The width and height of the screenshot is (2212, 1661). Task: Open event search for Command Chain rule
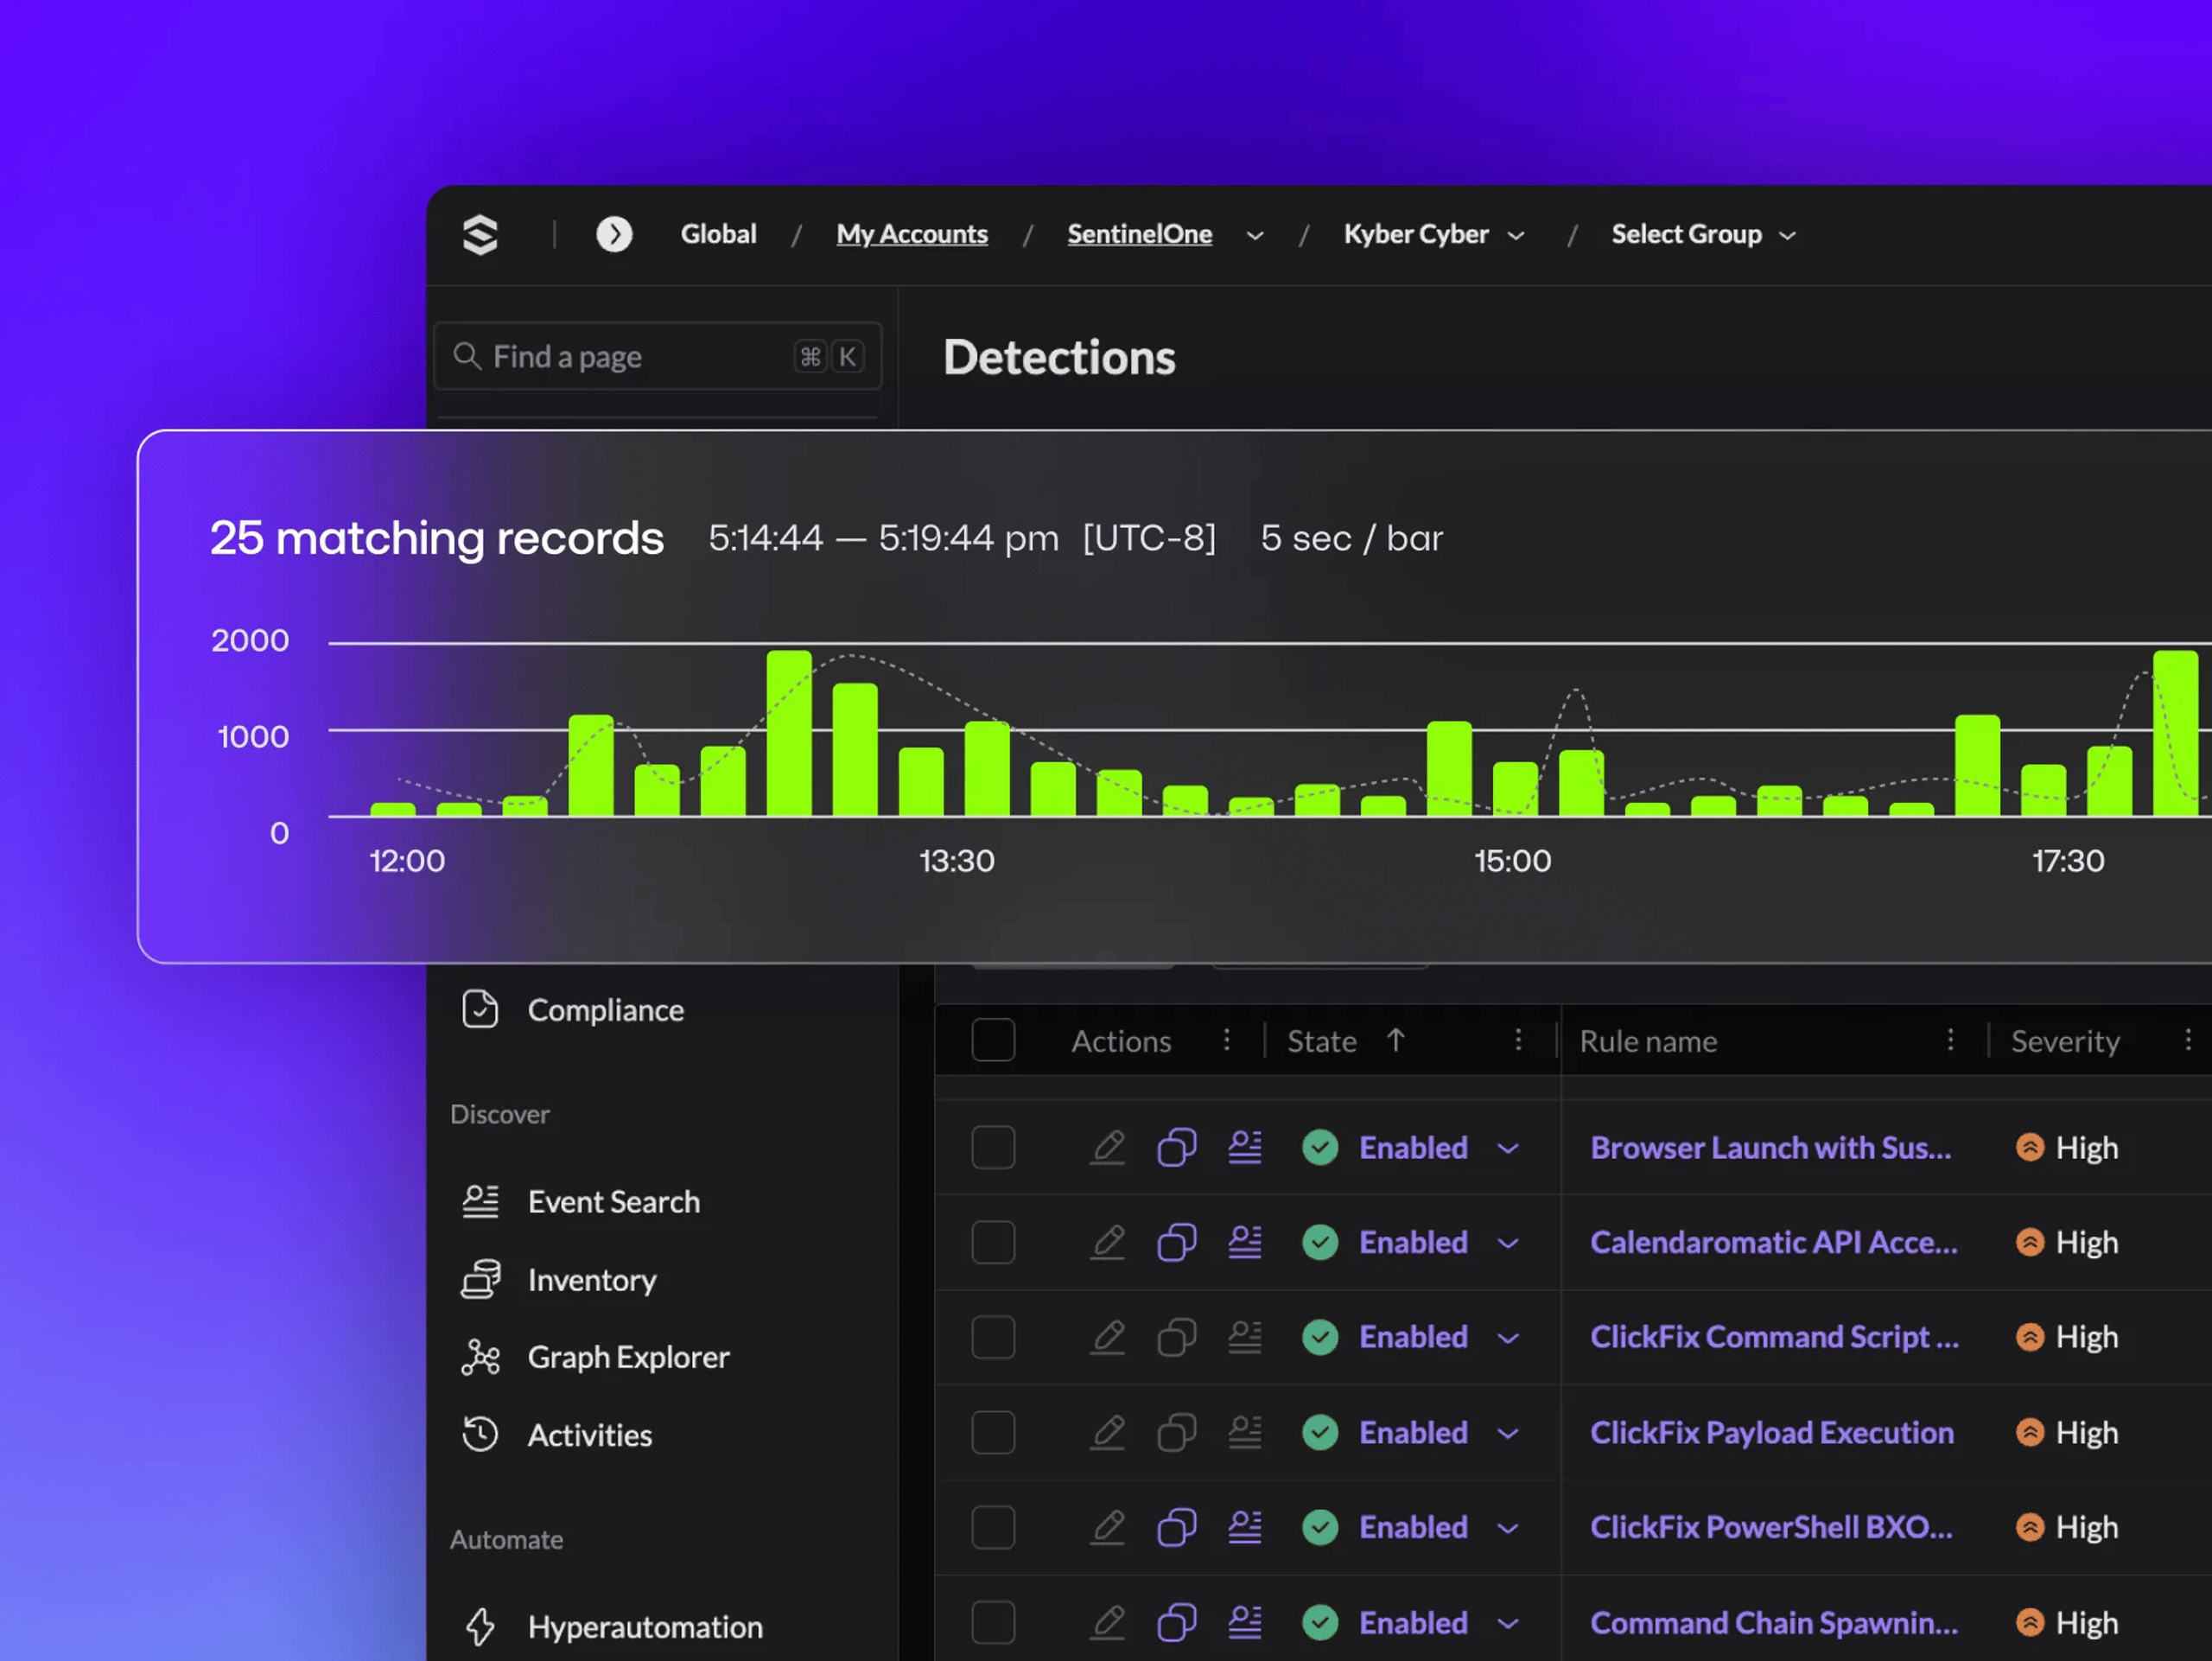1245,1622
